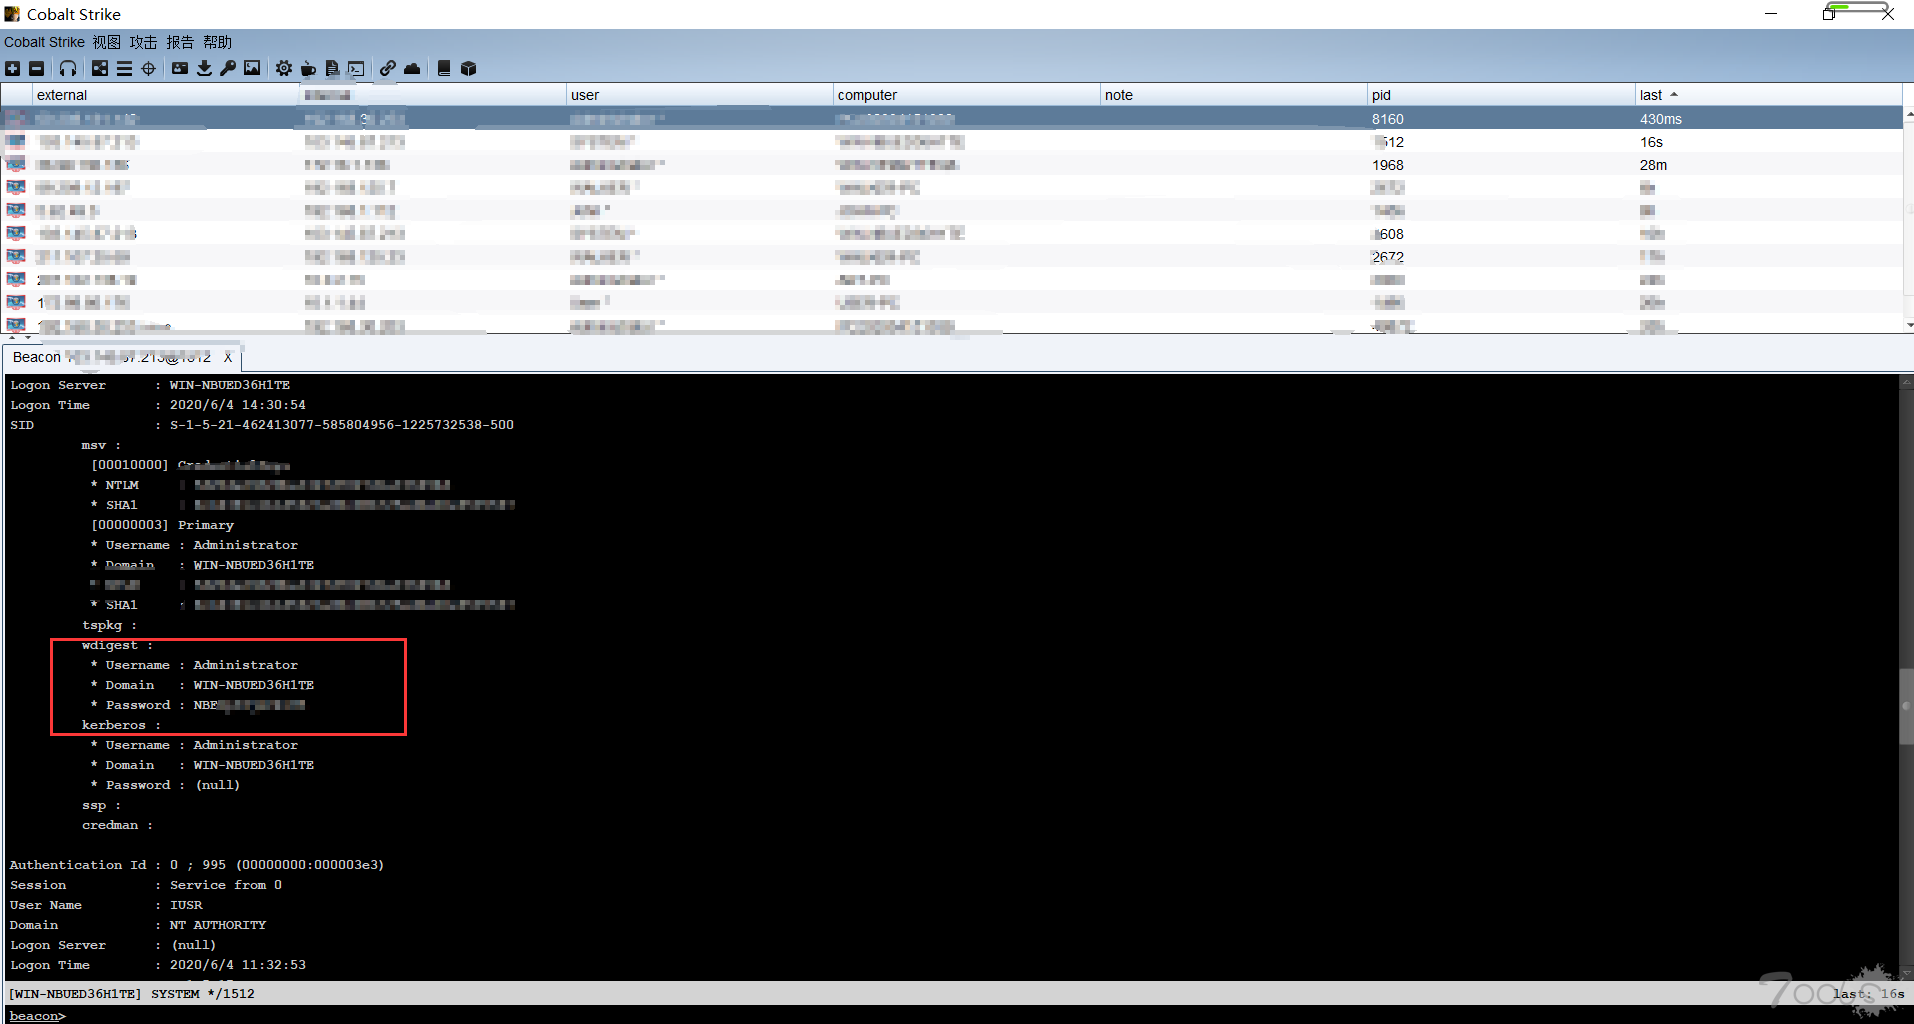Open the 视图 menu
Screen dimensions: 1914x1024
coord(107,42)
